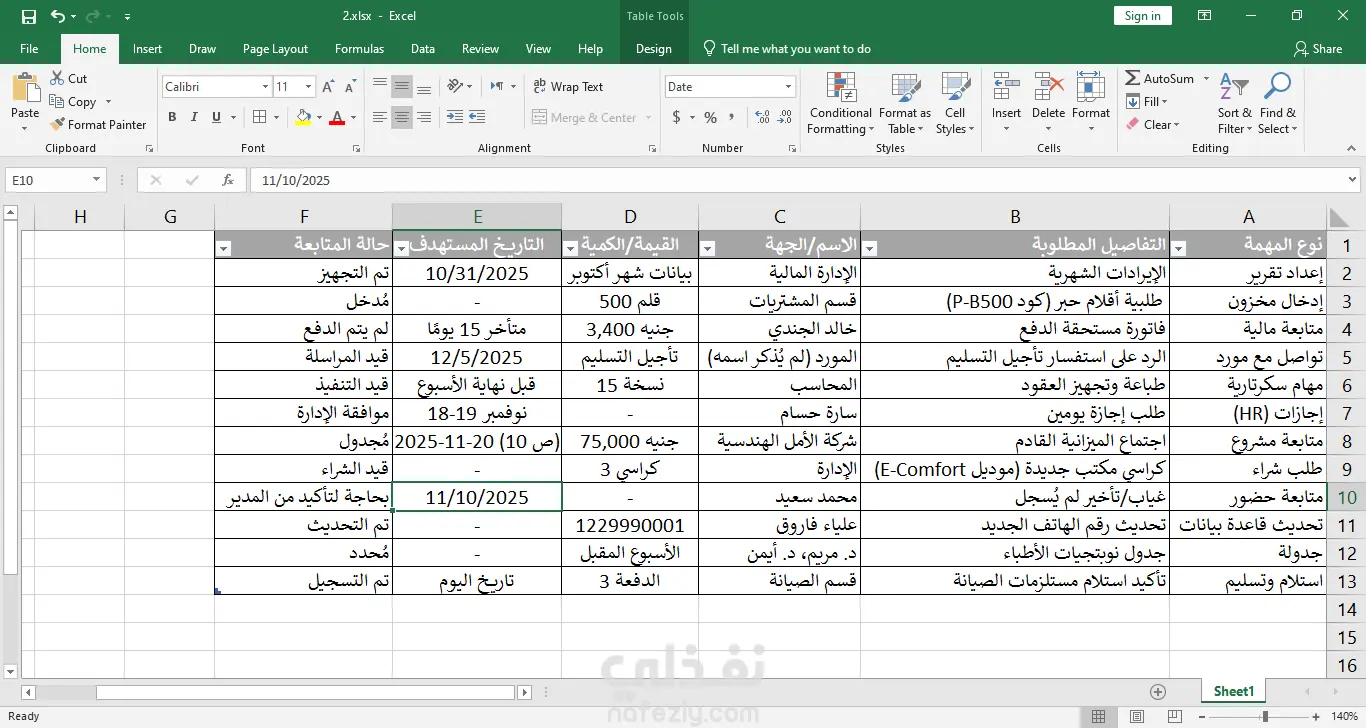Switch to the Insert tab

(147, 49)
